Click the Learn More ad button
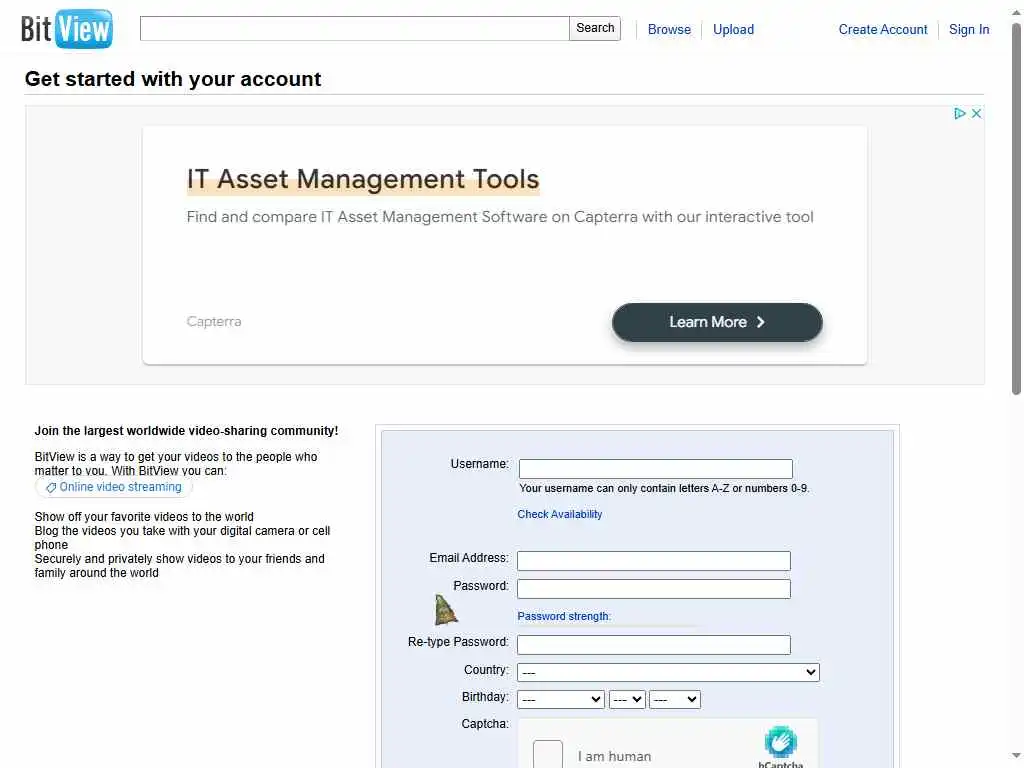This screenshot has height=768, width=1024. tap(717, 322)
